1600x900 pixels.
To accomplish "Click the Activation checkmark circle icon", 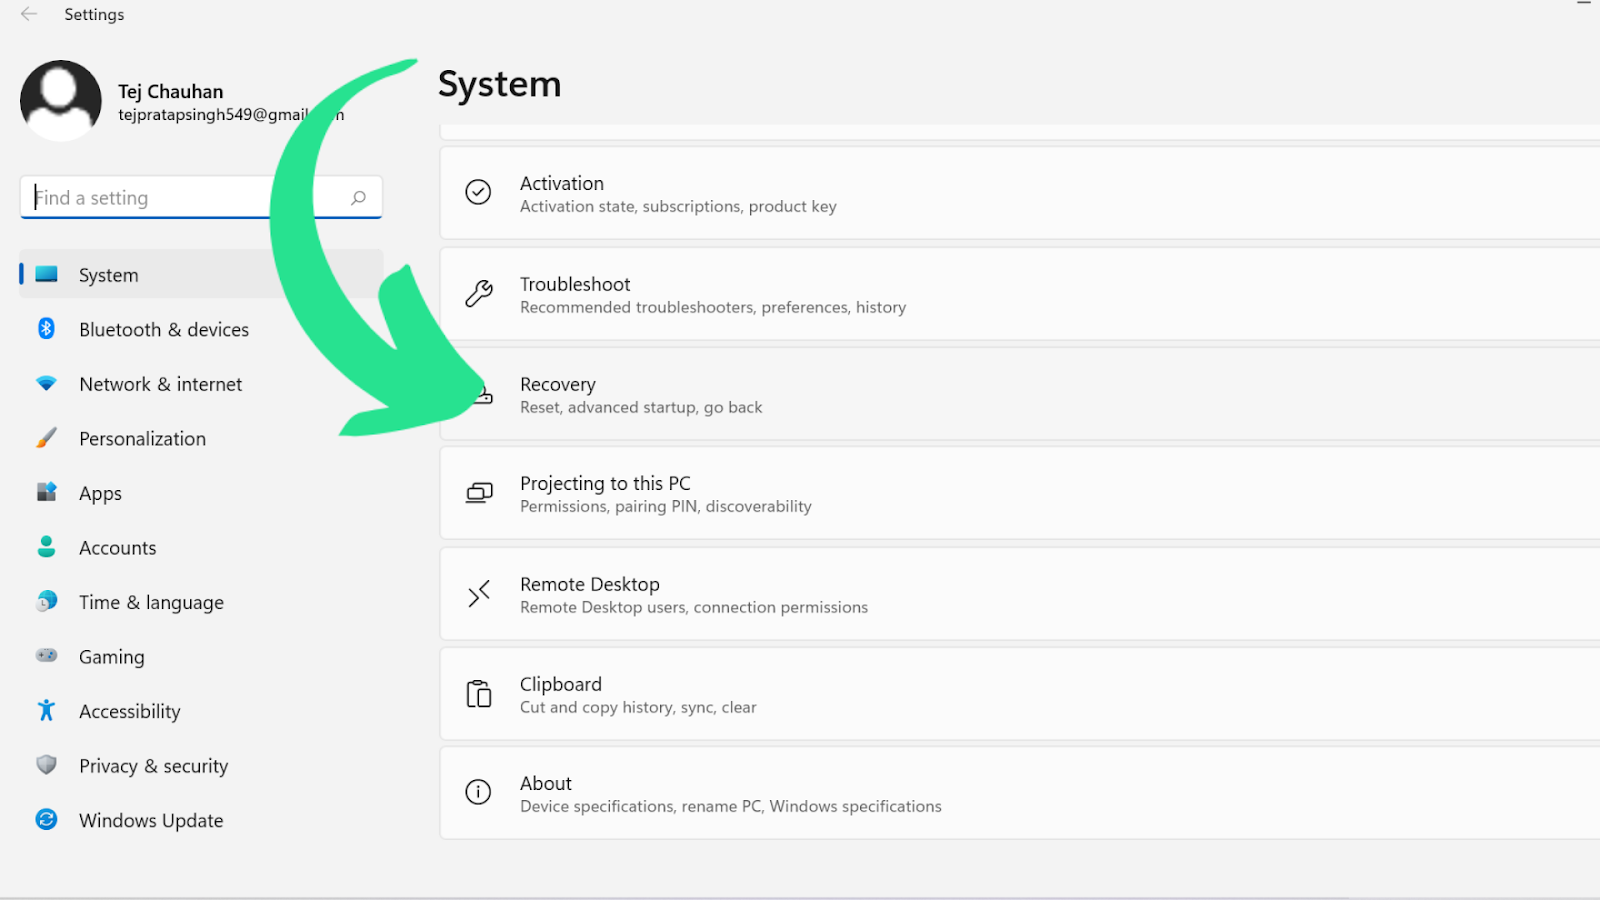I will (x=479, y=192).
